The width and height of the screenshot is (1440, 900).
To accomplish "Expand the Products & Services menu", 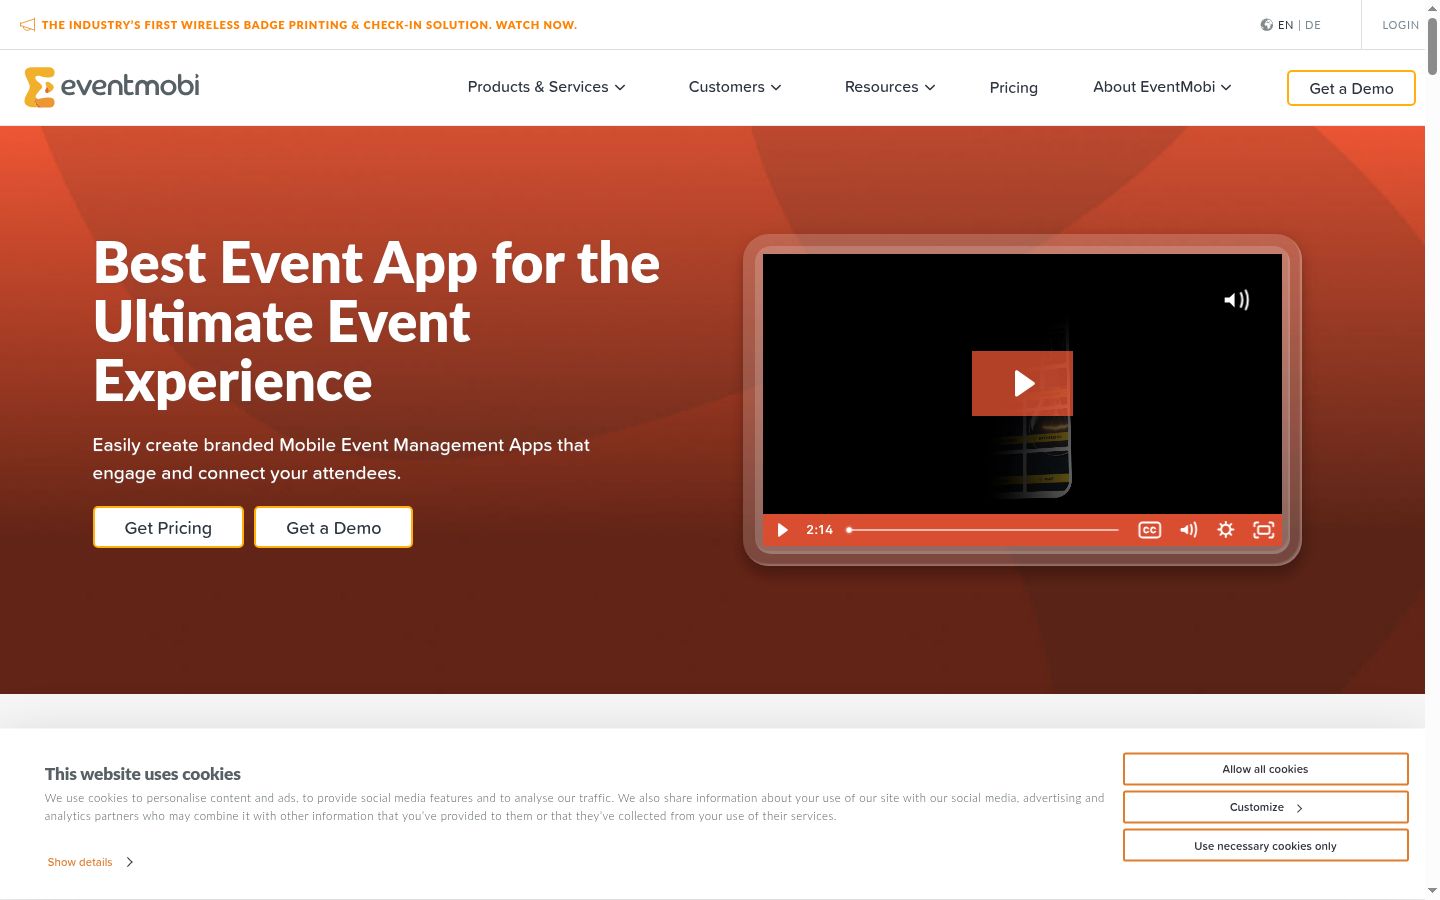I will coord(547,87).
